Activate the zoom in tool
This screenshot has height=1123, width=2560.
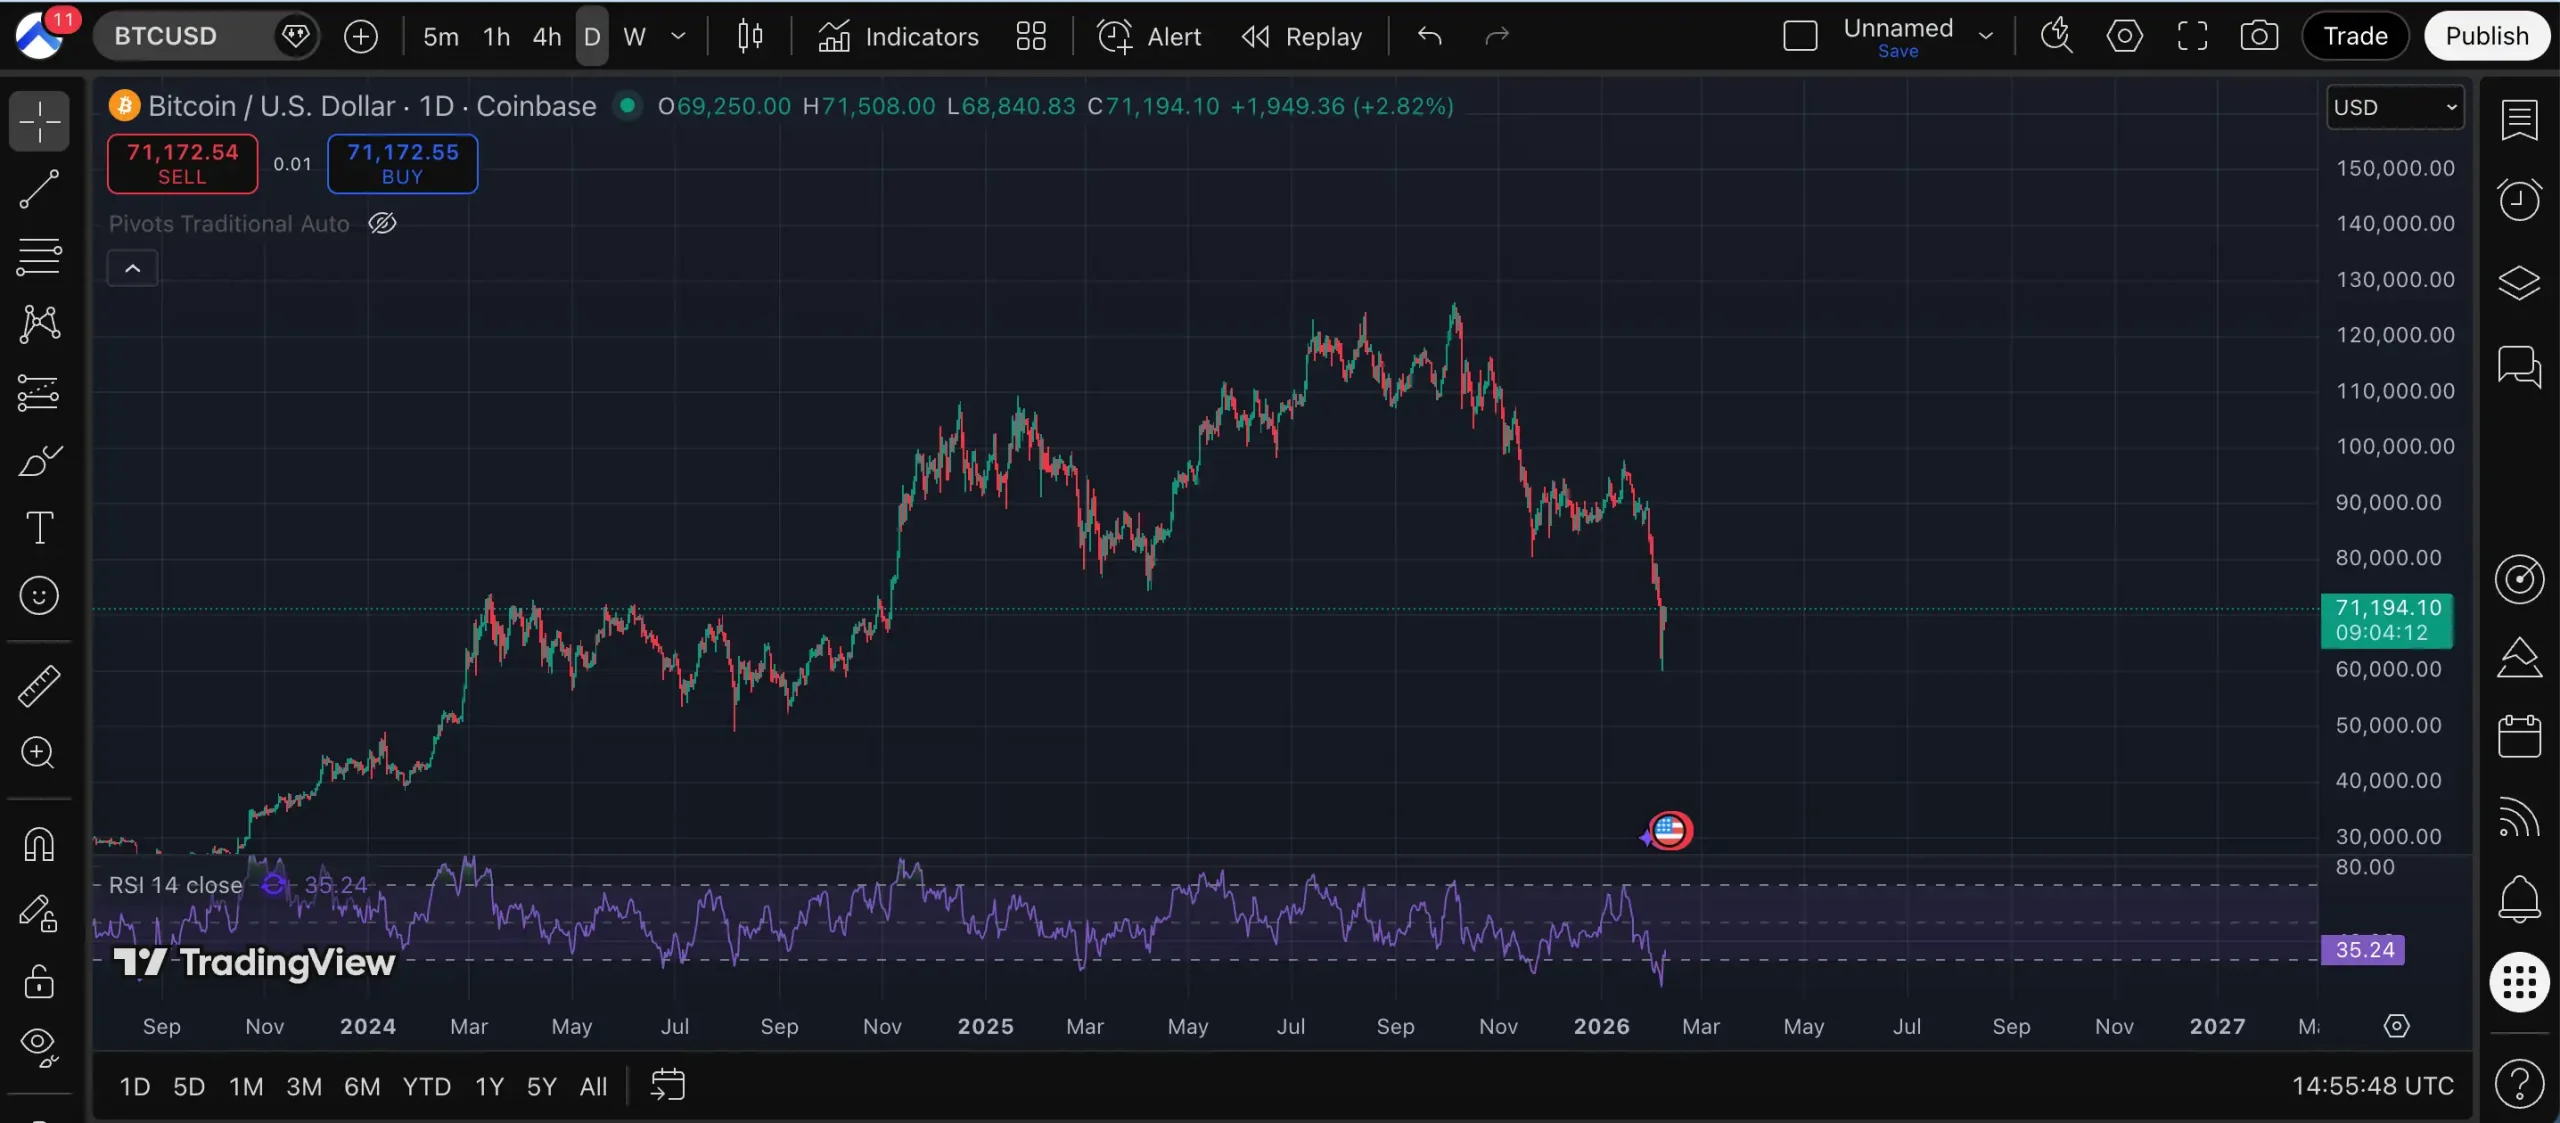click(39, 752)
